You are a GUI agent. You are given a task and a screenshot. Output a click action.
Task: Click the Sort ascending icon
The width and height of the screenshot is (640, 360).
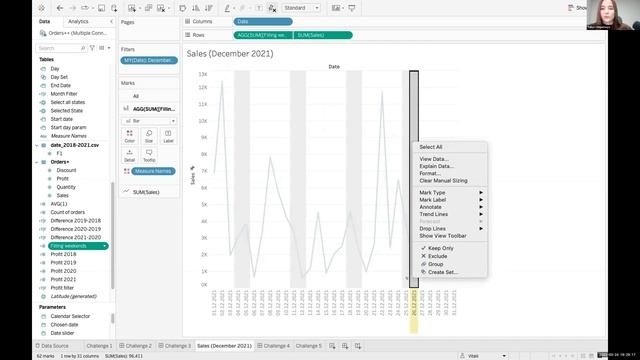click(196, 8)
